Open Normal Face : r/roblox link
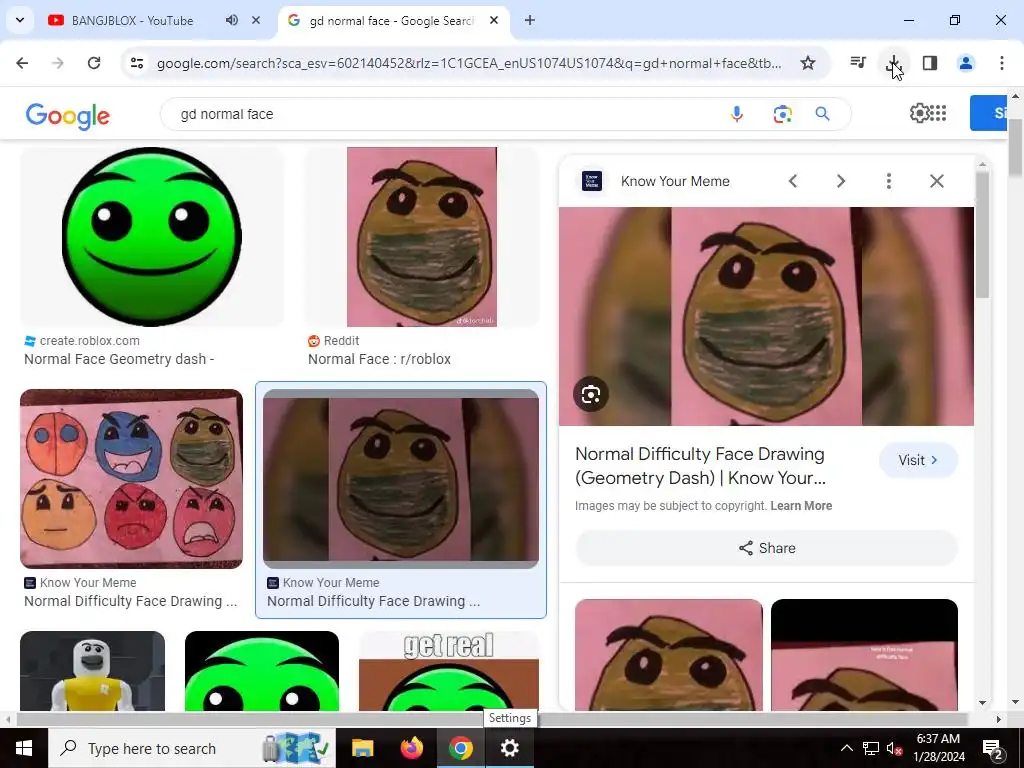The height and width of the screenshot is (768, 1024). (x=379, y=359)
